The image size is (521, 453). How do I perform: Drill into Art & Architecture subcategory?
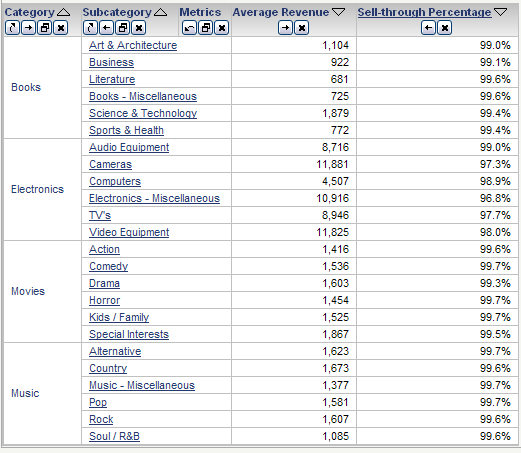pyautogui.click(x=133, y=45)
